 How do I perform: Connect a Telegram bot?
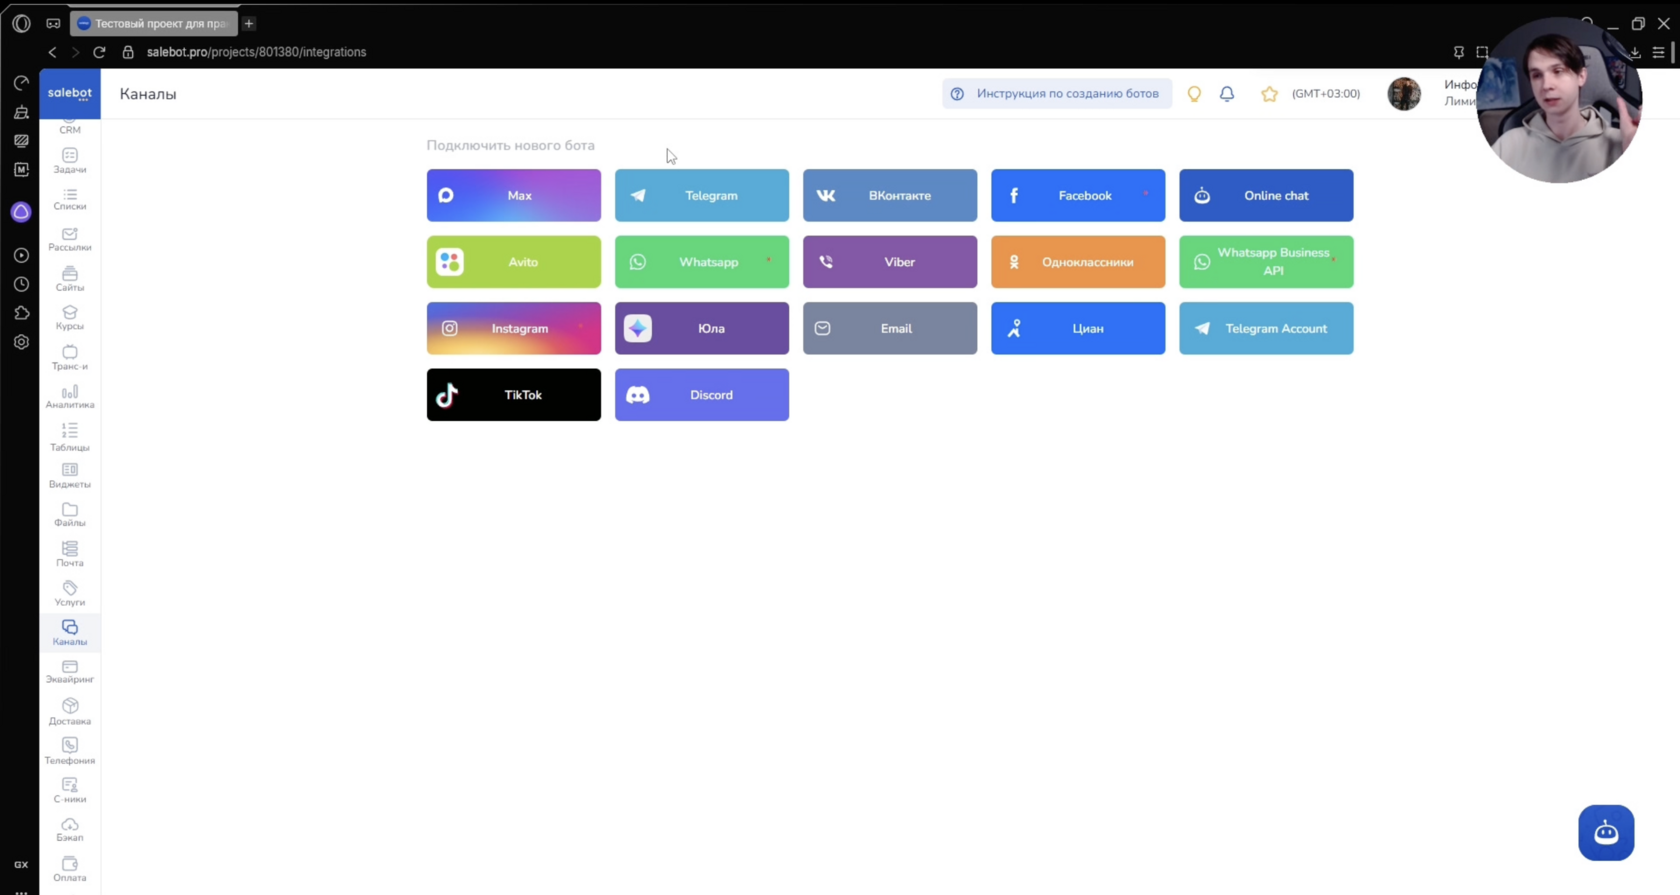(x=702, y=195)
